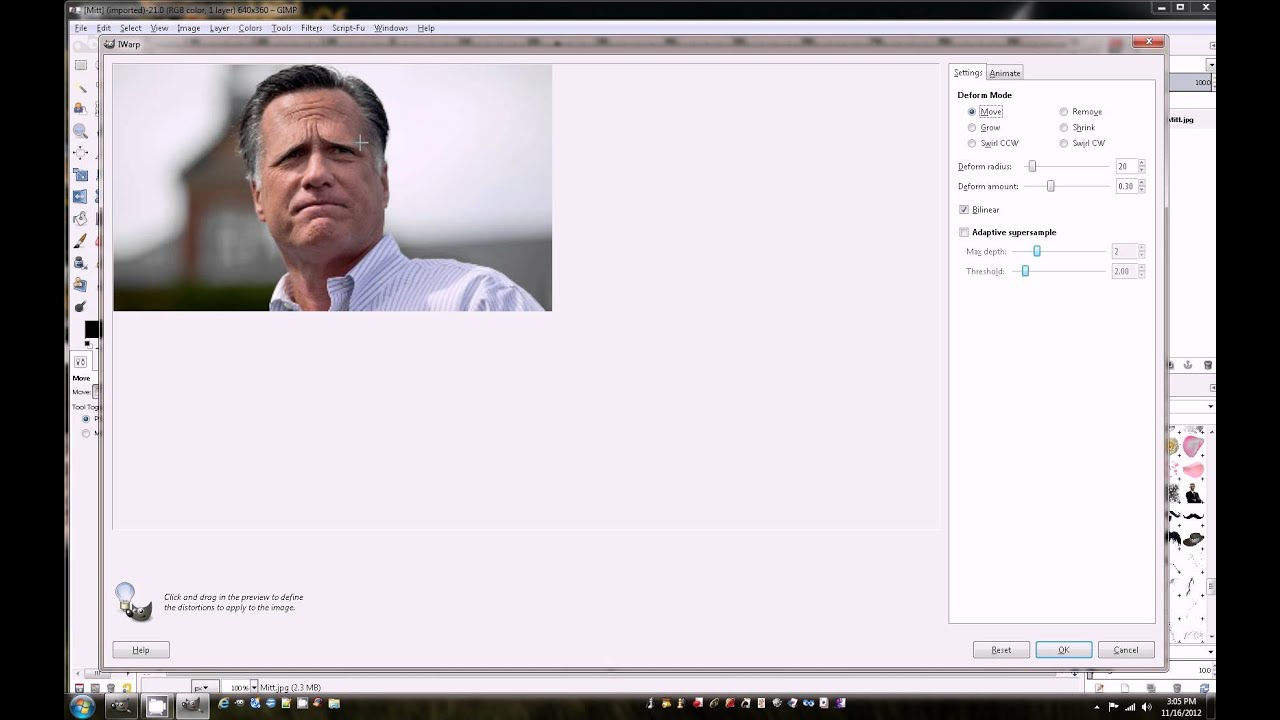Open the zoom percentage dropdown
Viewport: 1280px width, 720px height.
254,687
